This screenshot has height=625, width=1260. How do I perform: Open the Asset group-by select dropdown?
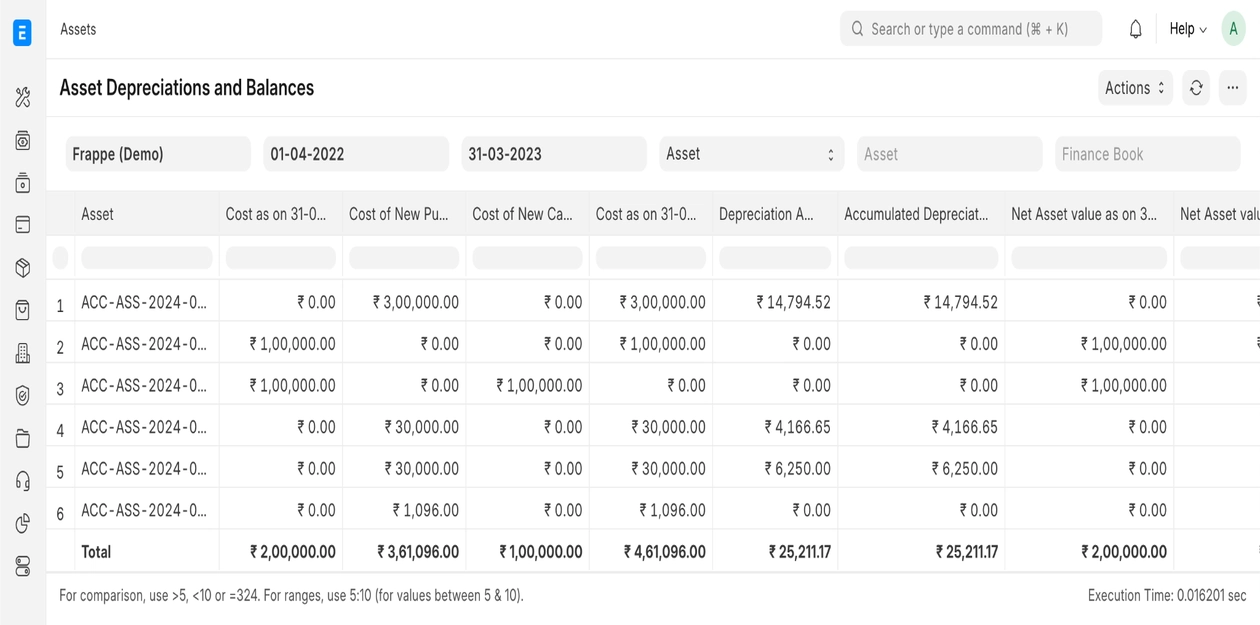point(750,154)
